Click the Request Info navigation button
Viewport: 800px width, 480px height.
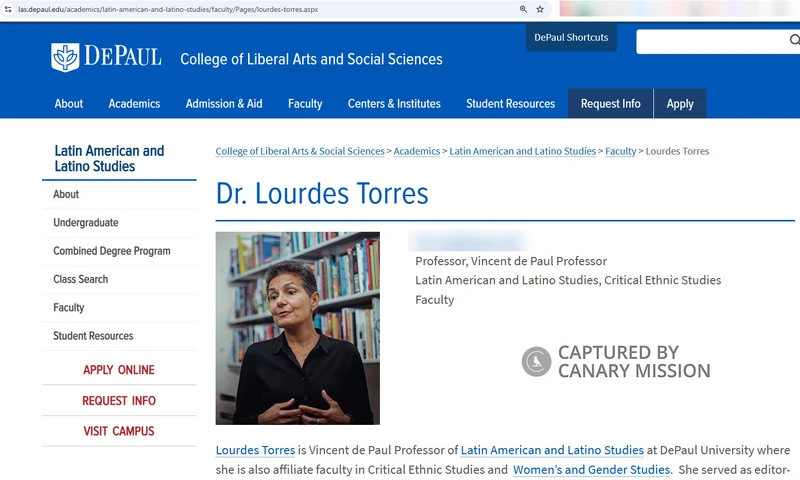click(611, 104)
